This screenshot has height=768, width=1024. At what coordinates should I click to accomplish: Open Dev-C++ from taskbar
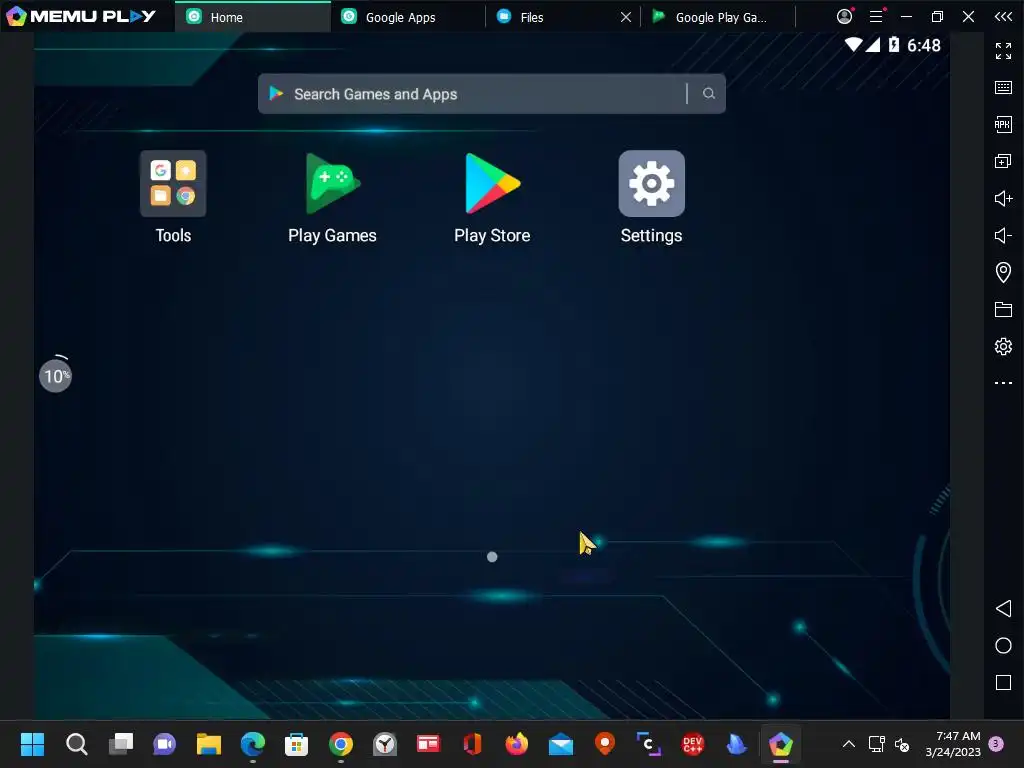pos(693,744)
